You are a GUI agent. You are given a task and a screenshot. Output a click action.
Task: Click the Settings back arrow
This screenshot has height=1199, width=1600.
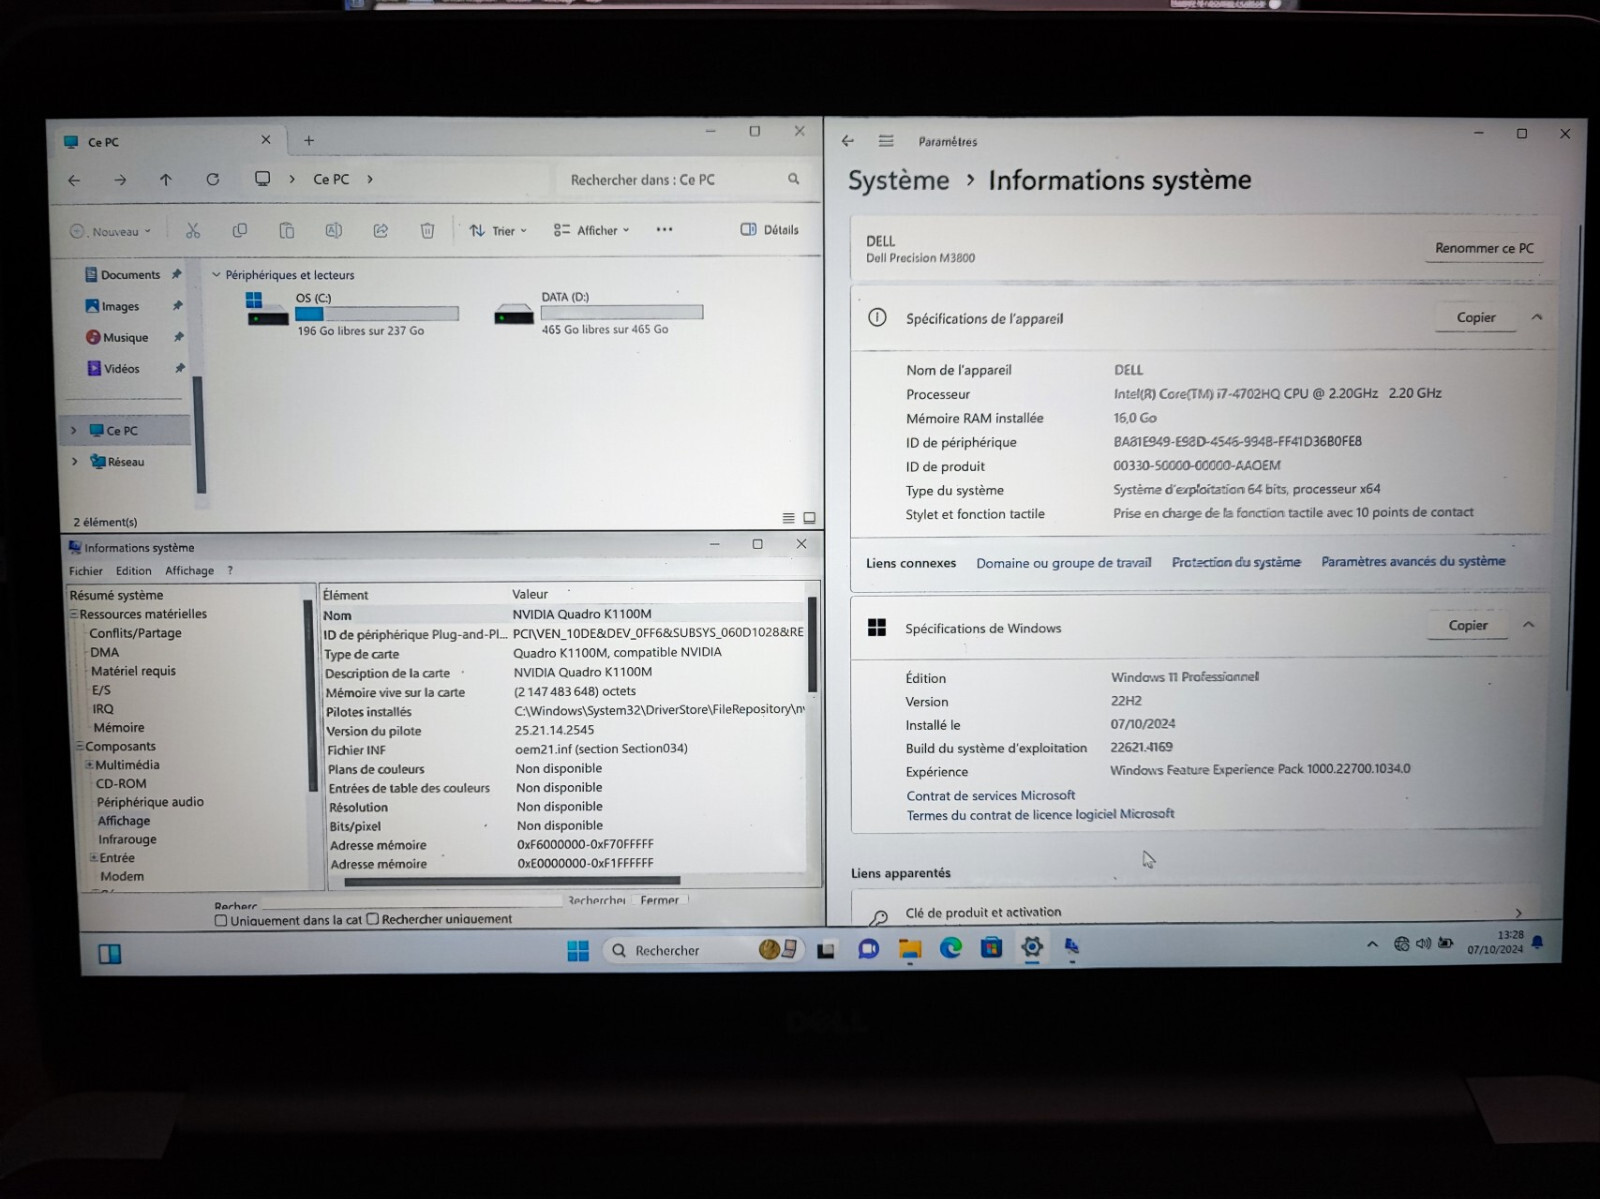click(x=848, y=141)
